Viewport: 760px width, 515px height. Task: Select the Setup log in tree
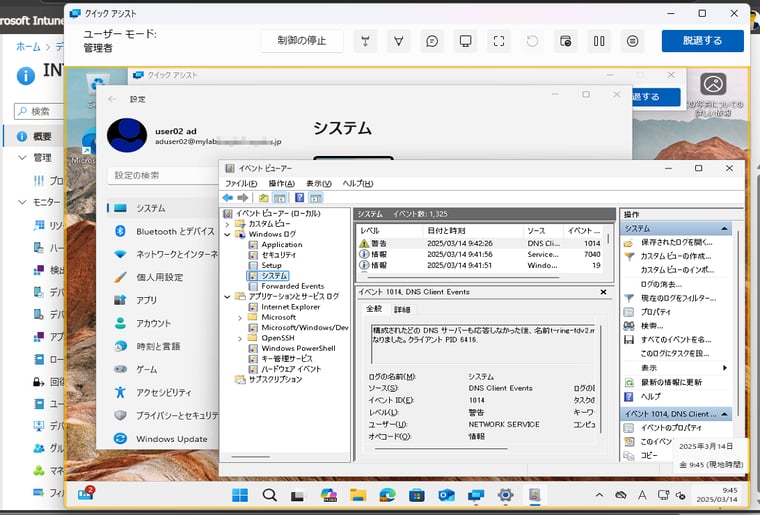click(271, 265)
